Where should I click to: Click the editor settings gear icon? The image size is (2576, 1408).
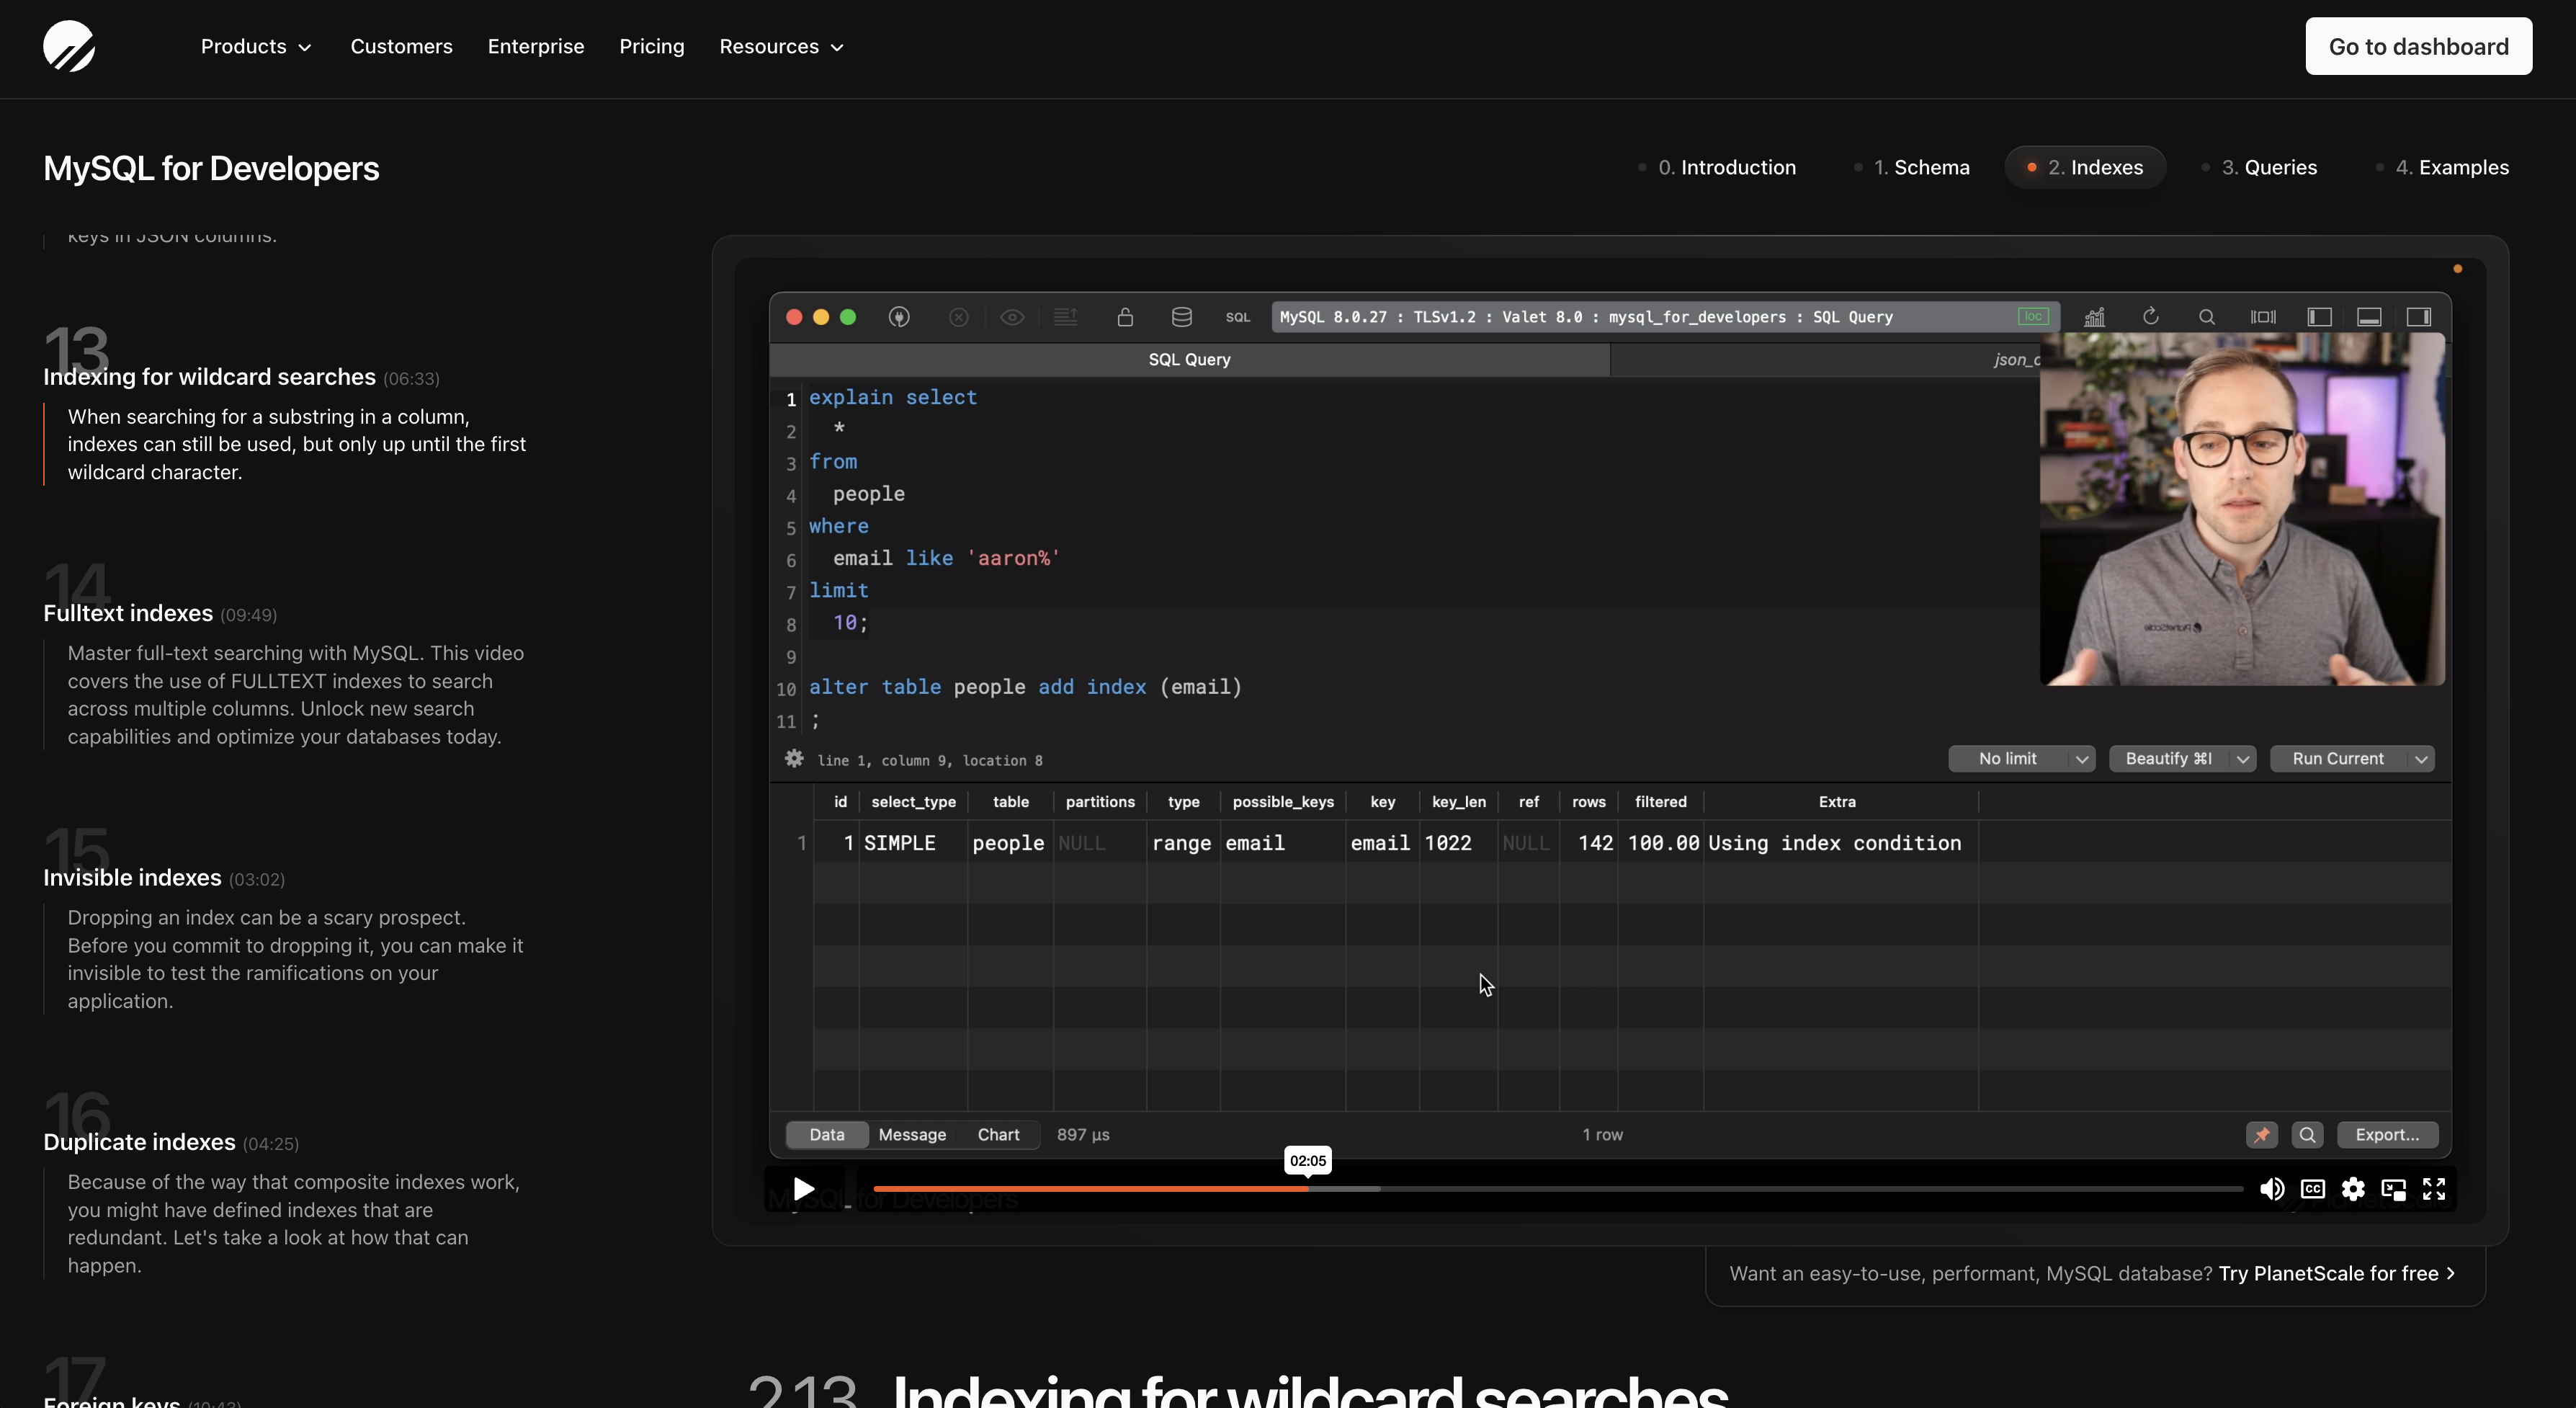click(x=794, y=759)
